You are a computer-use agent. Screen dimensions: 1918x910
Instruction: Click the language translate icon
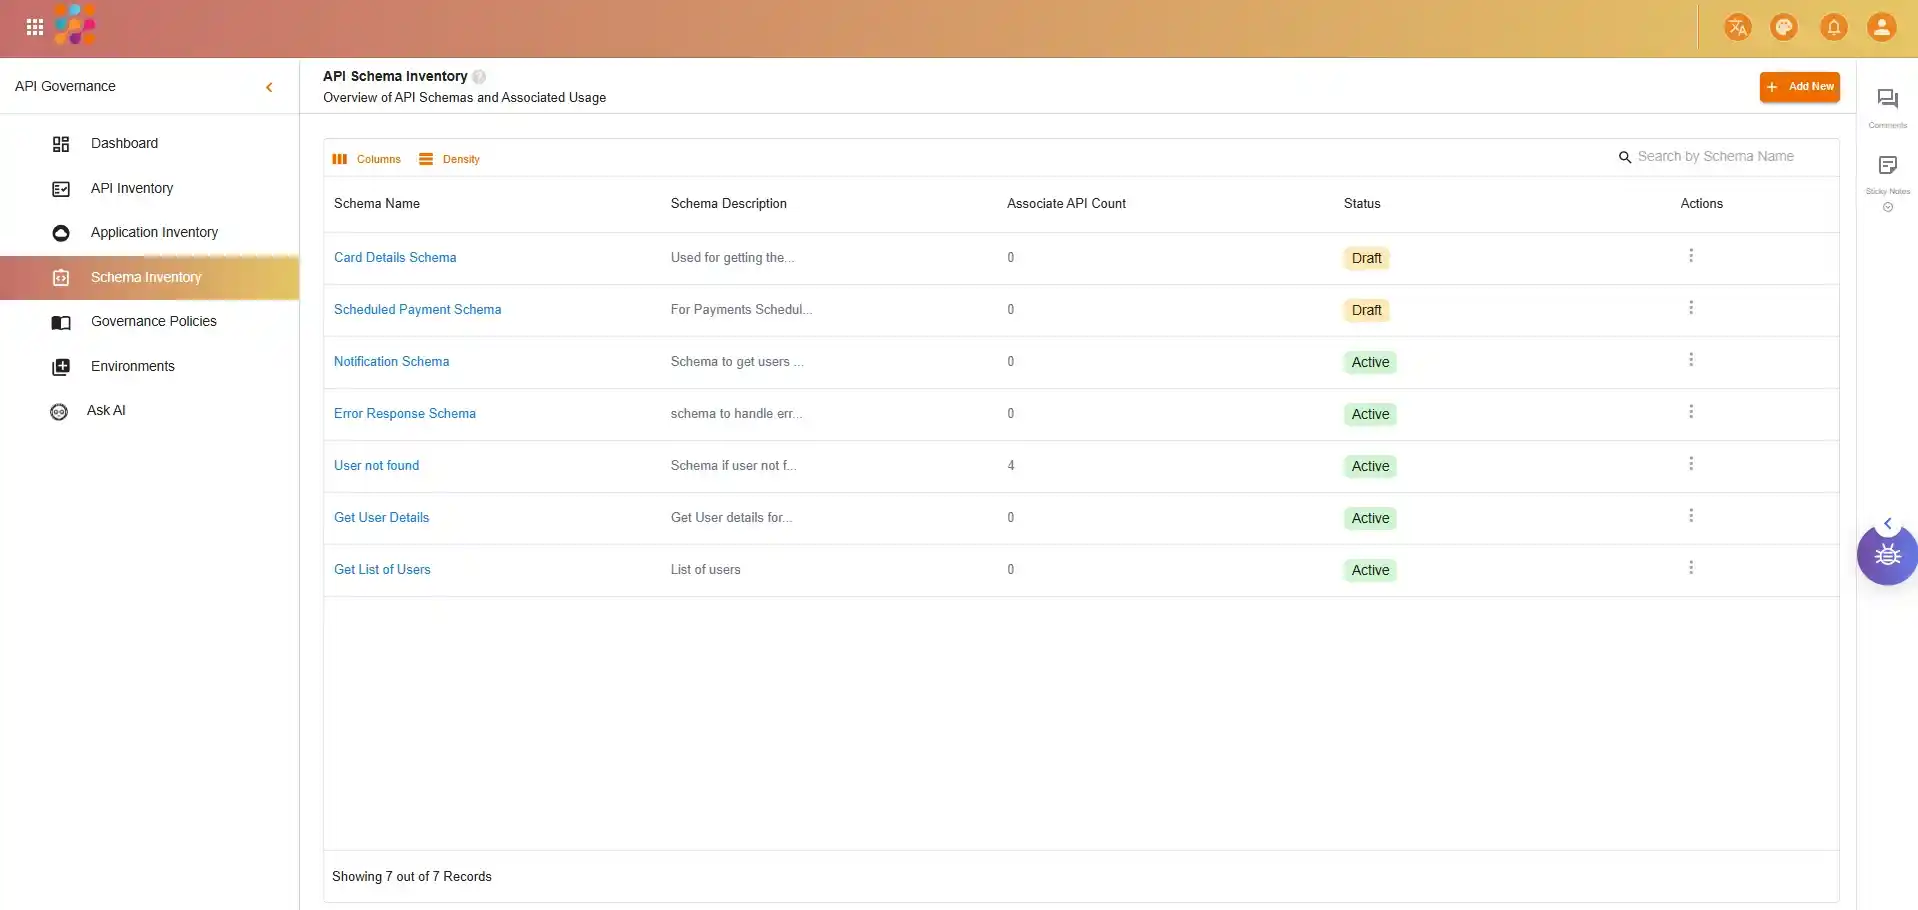point(1737,27)
